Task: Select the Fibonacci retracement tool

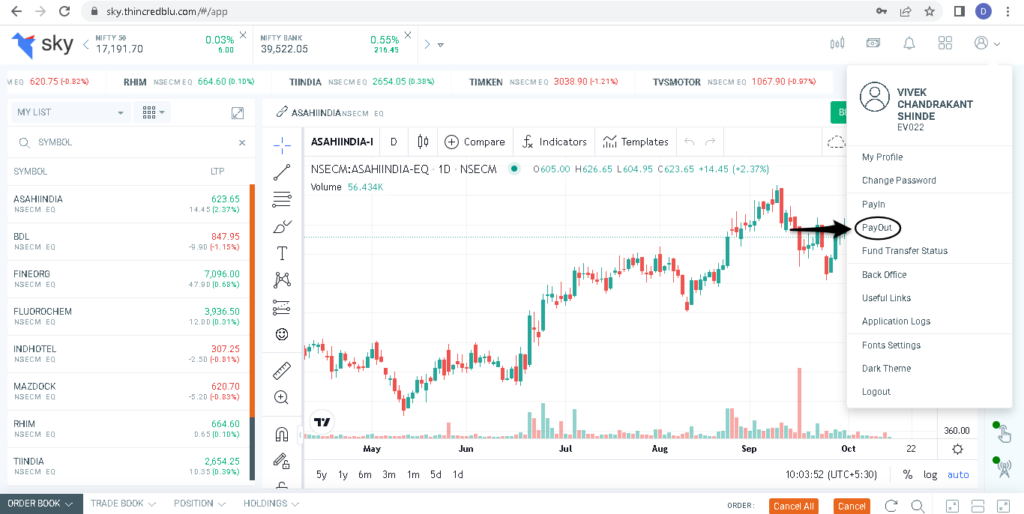Action: (x=282, y=199)
